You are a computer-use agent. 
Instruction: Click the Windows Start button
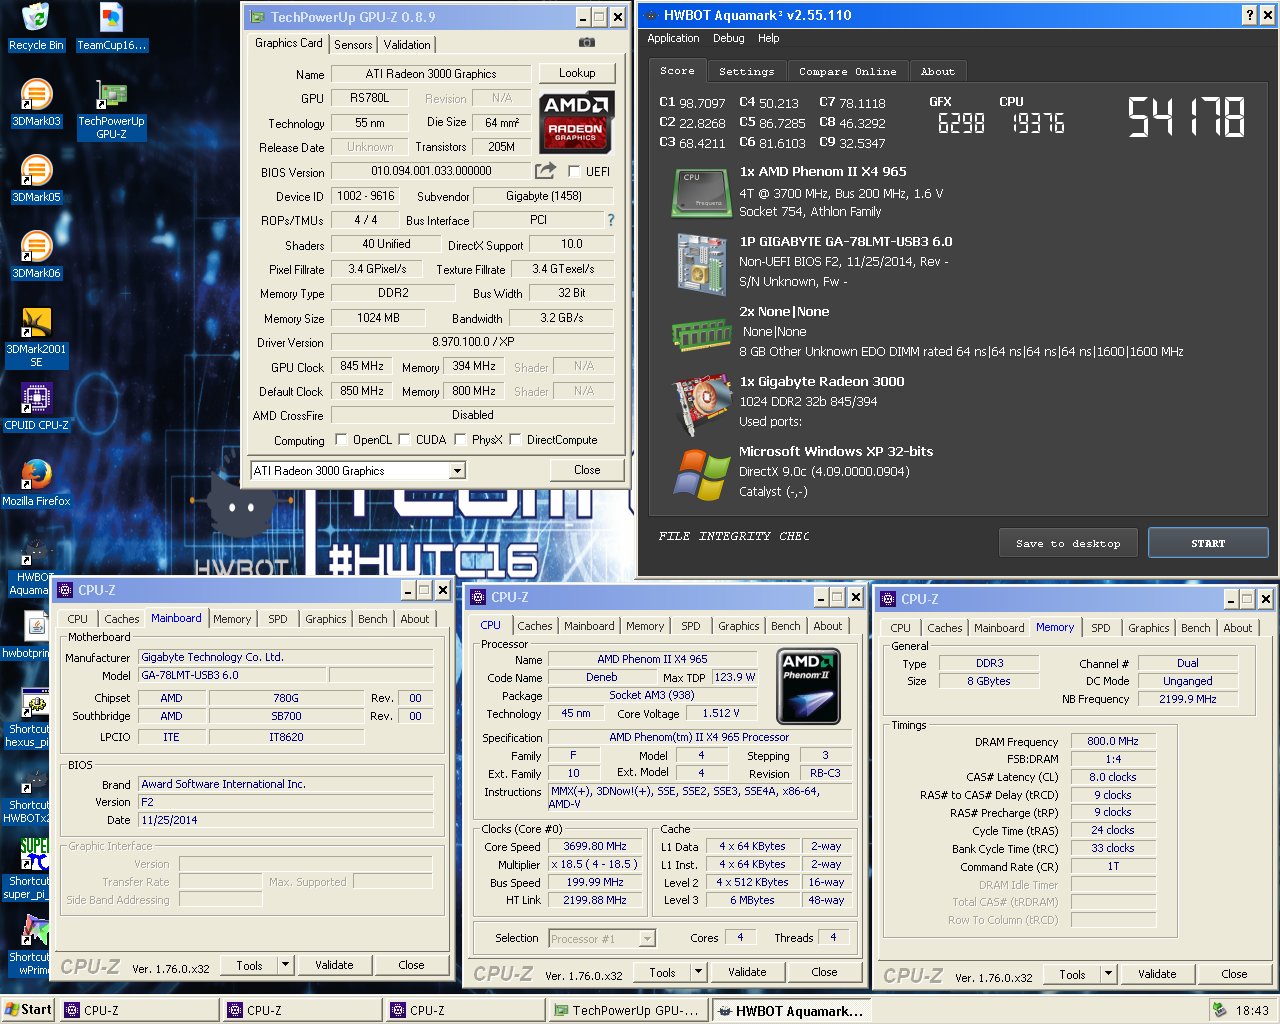(x=28, y=1010)
